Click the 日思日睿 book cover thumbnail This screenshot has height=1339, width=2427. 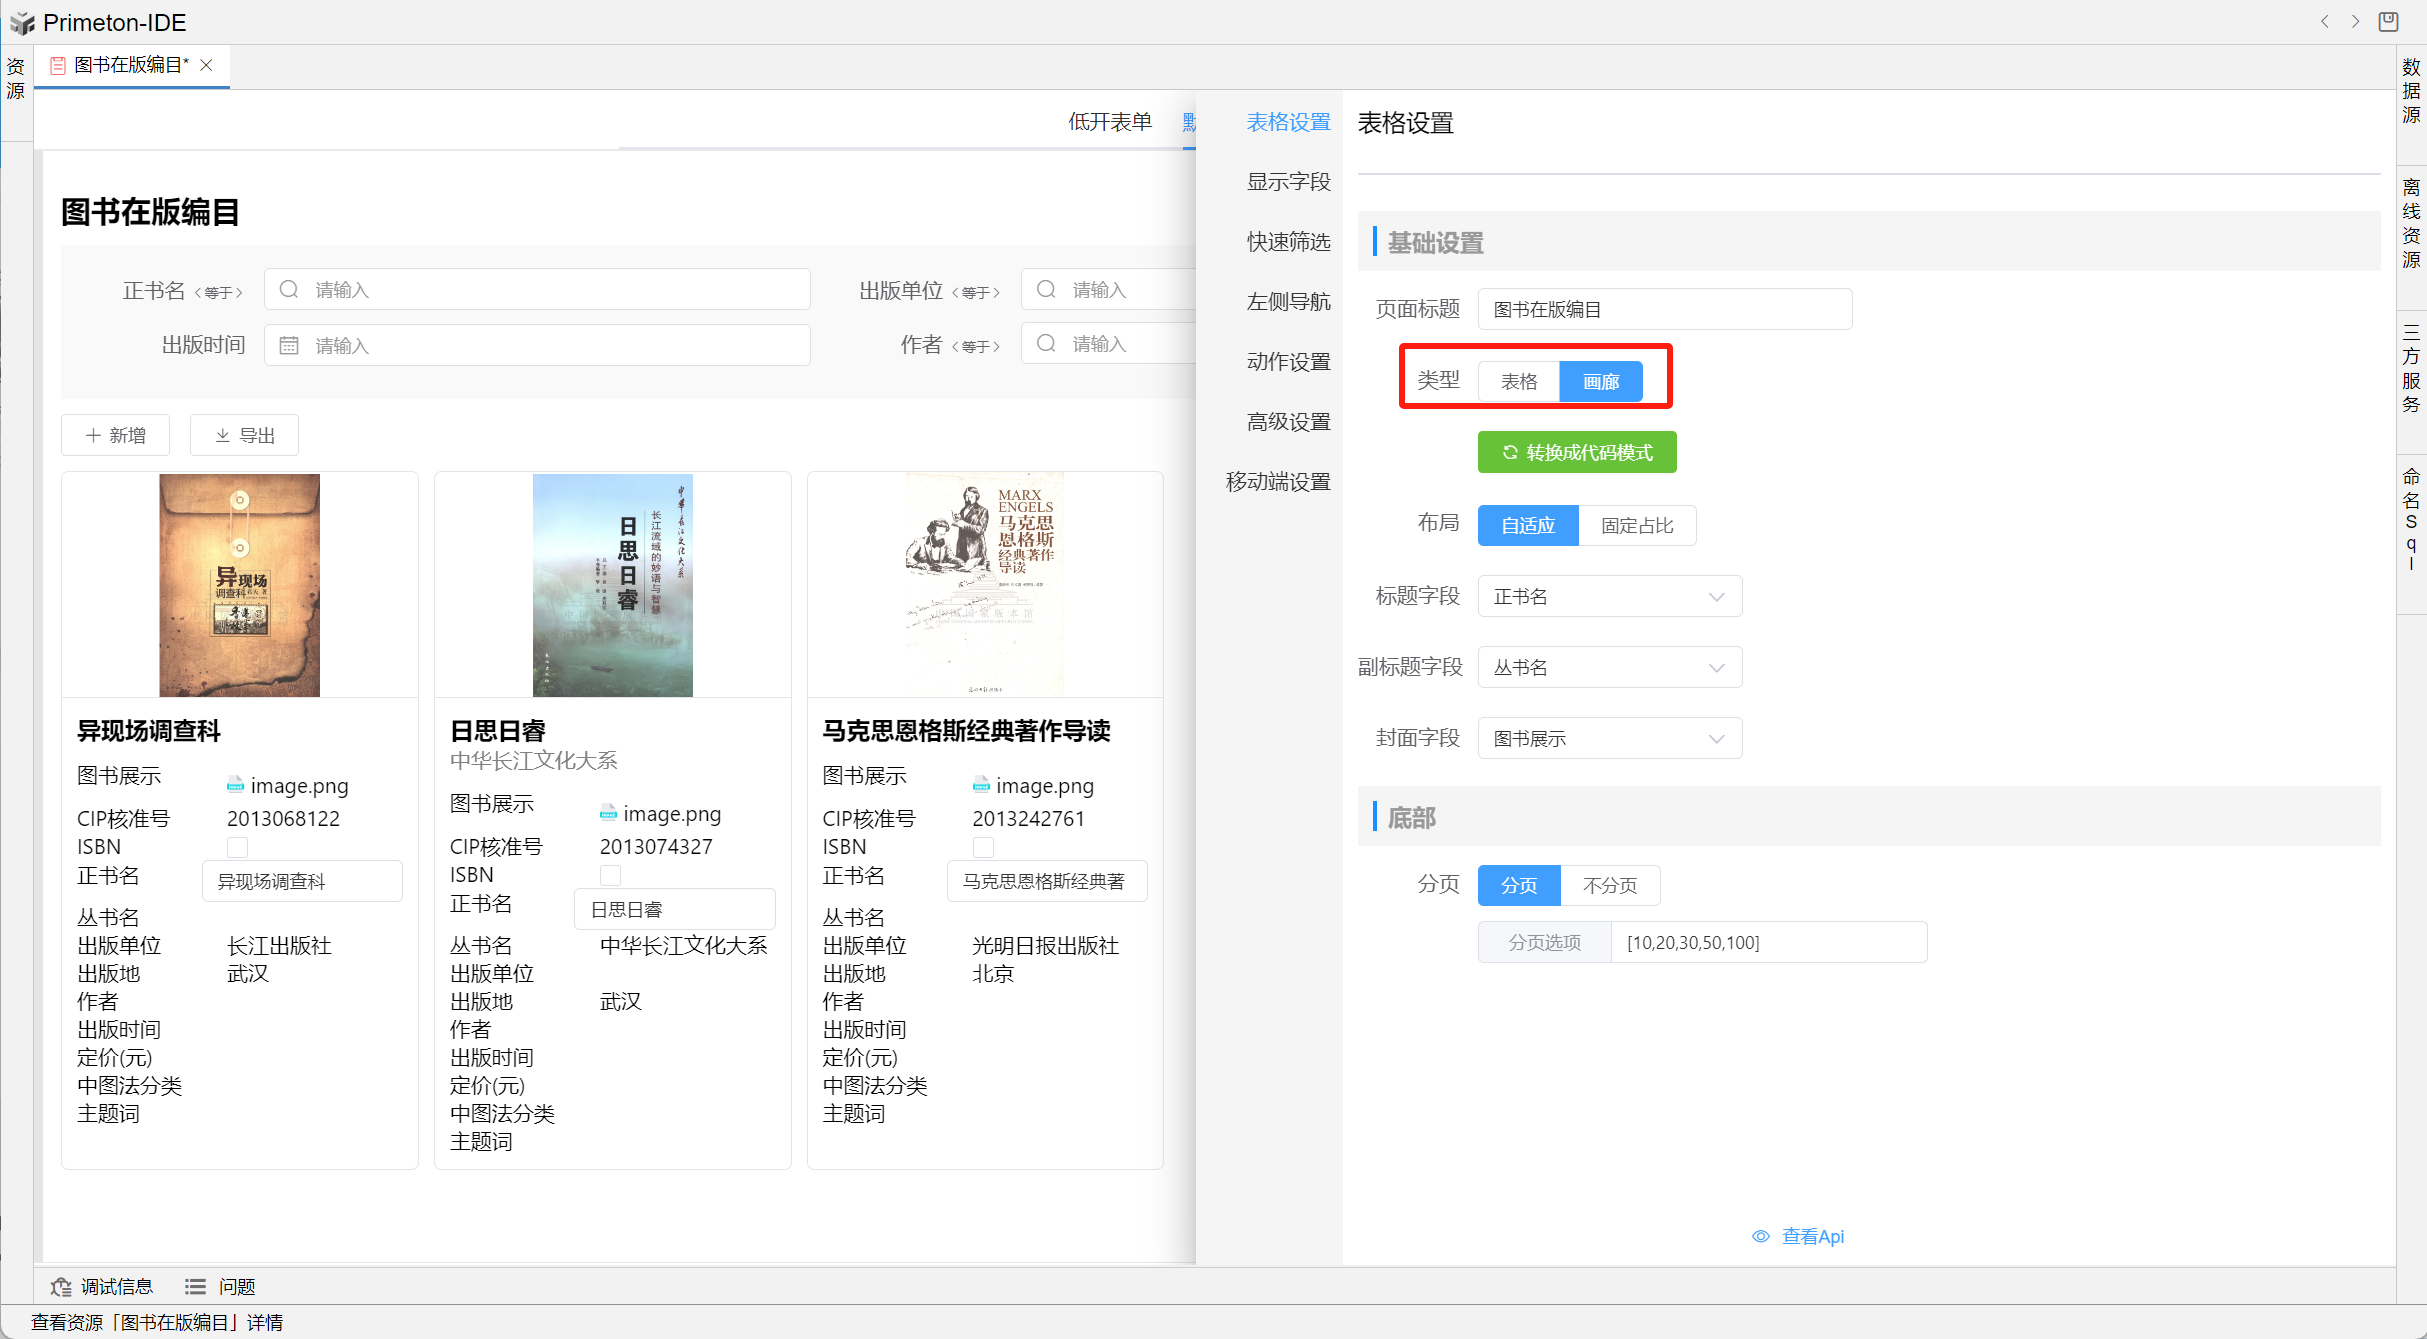click(x=612, y=585)
